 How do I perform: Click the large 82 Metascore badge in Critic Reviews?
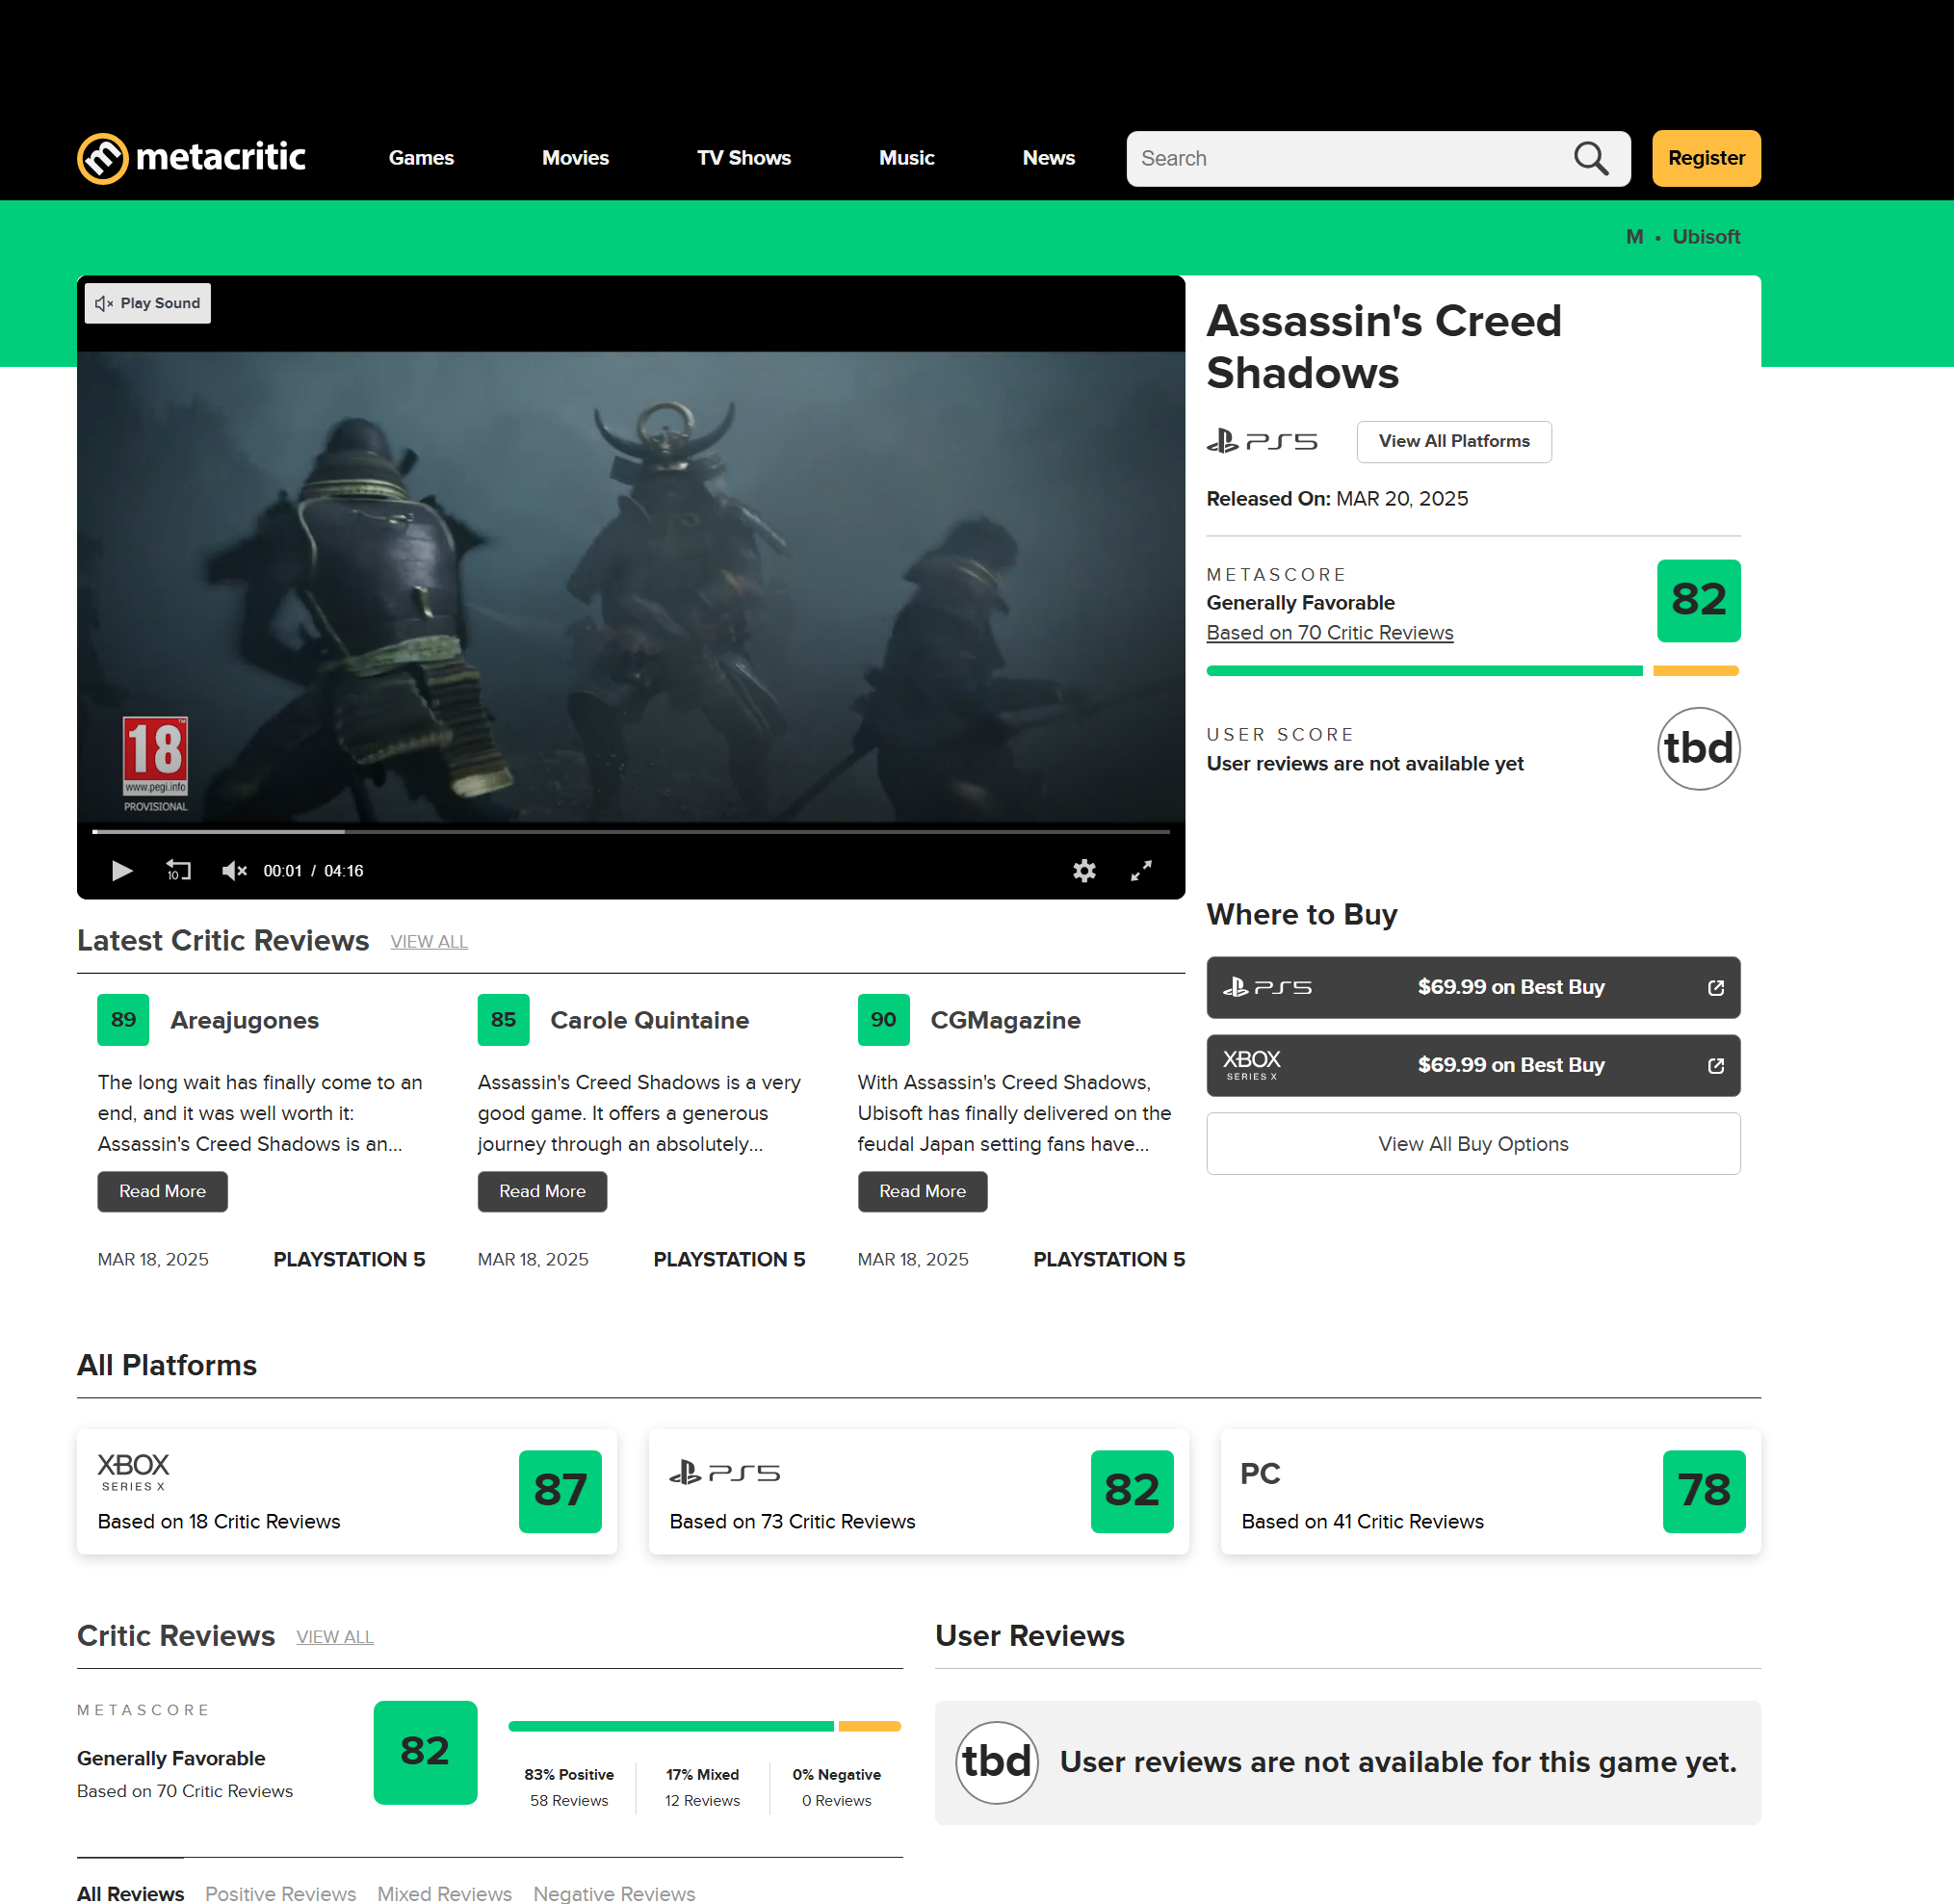point(425,1752)
